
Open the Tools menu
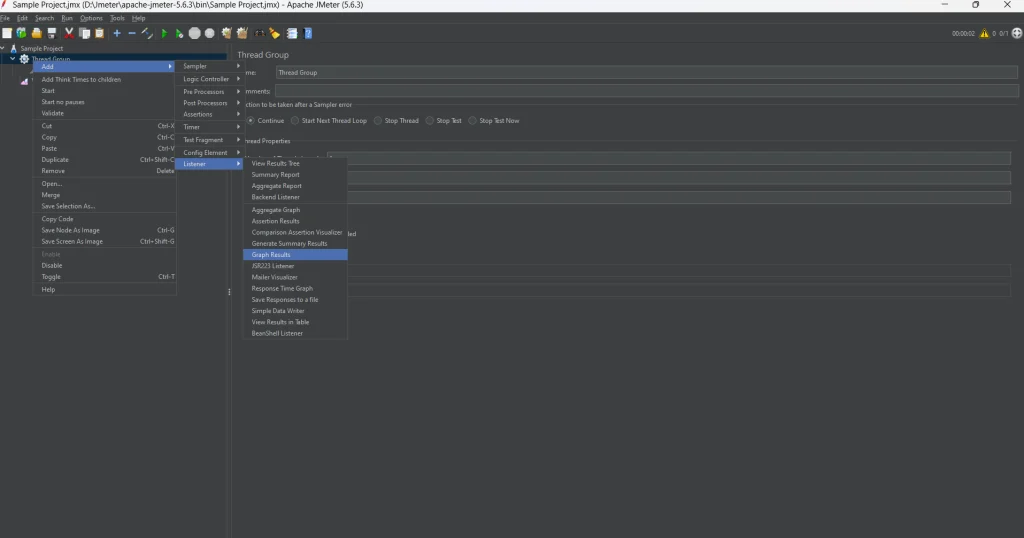(117, 18)
